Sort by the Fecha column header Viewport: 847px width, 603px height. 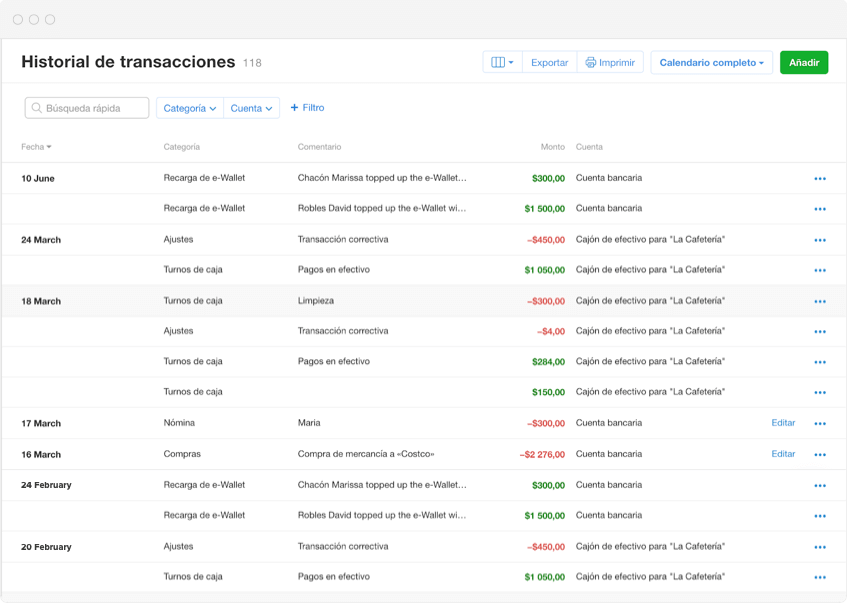coord(36,147)
